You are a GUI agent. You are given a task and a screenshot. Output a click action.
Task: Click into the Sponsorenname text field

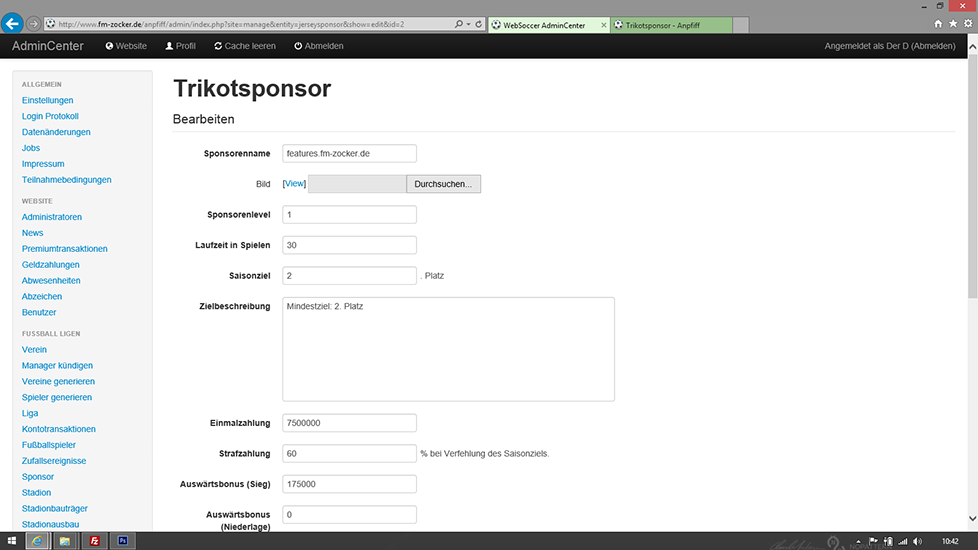click(x=349, y=153)
